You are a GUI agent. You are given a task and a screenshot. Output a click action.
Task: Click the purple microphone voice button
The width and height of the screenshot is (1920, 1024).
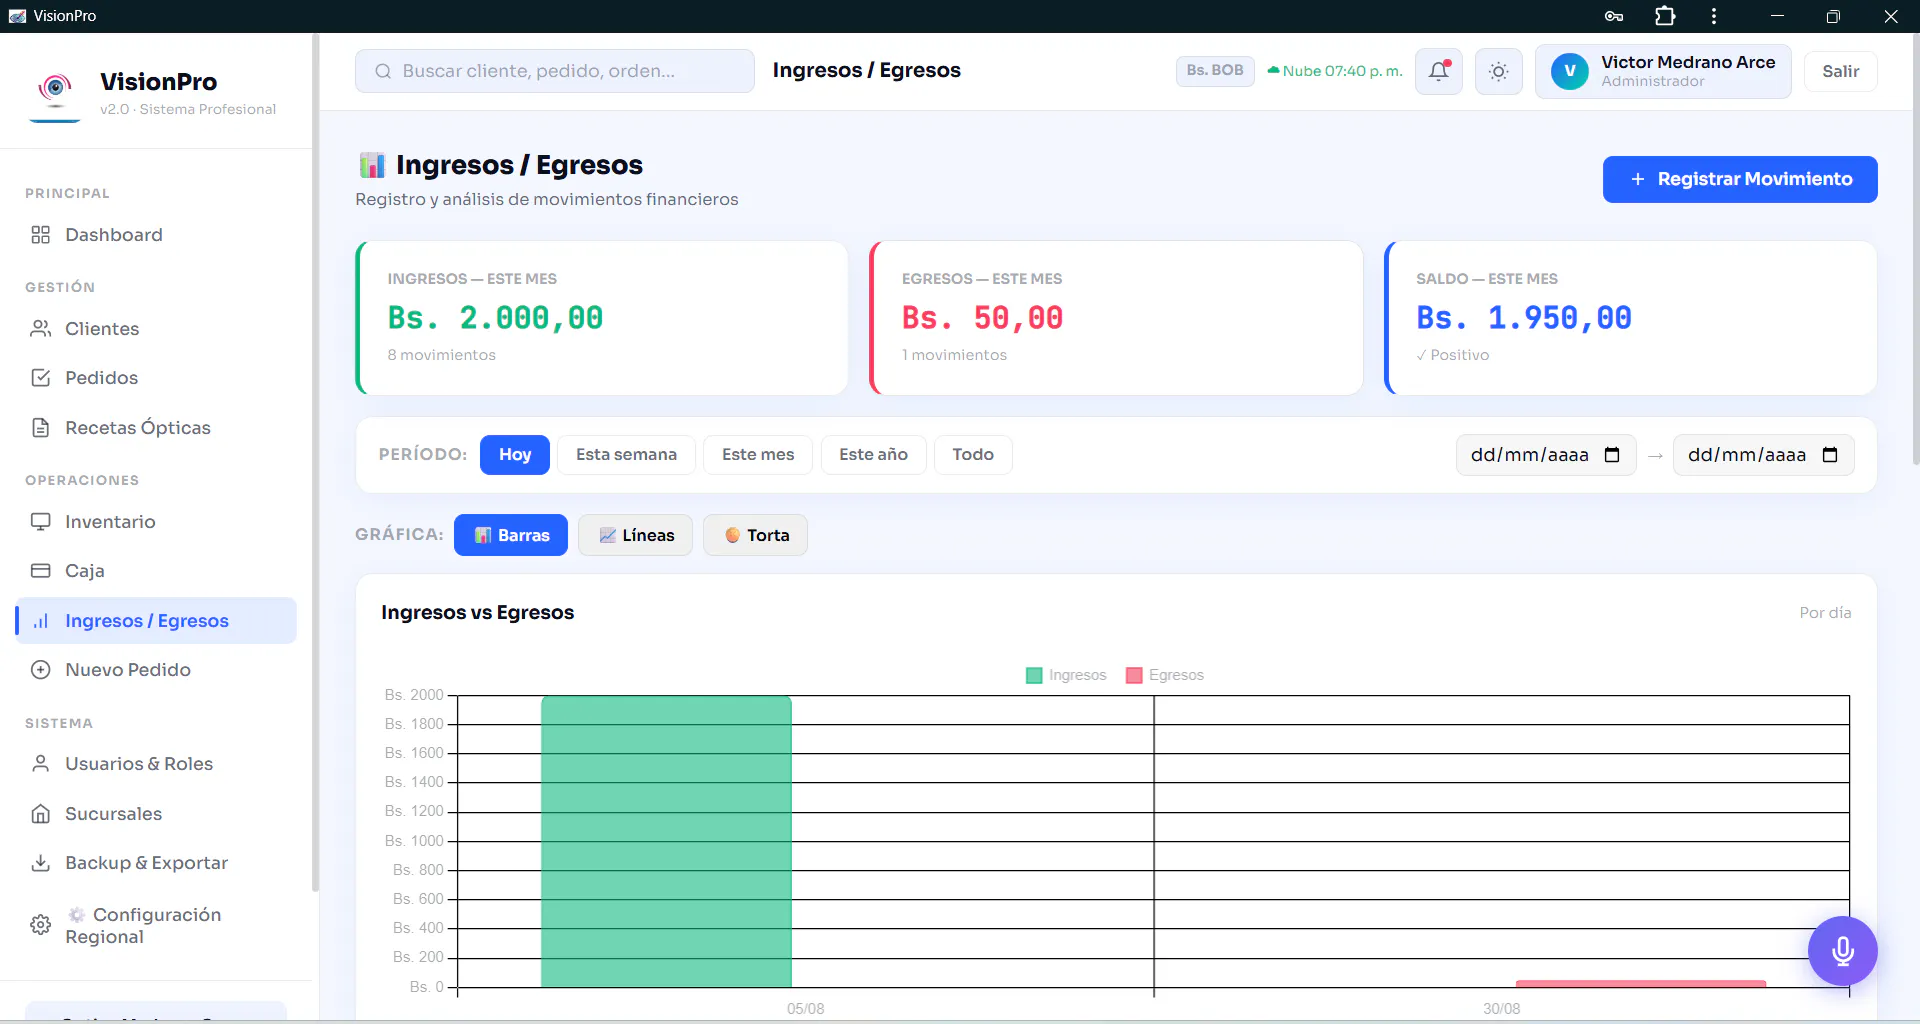1842,950
